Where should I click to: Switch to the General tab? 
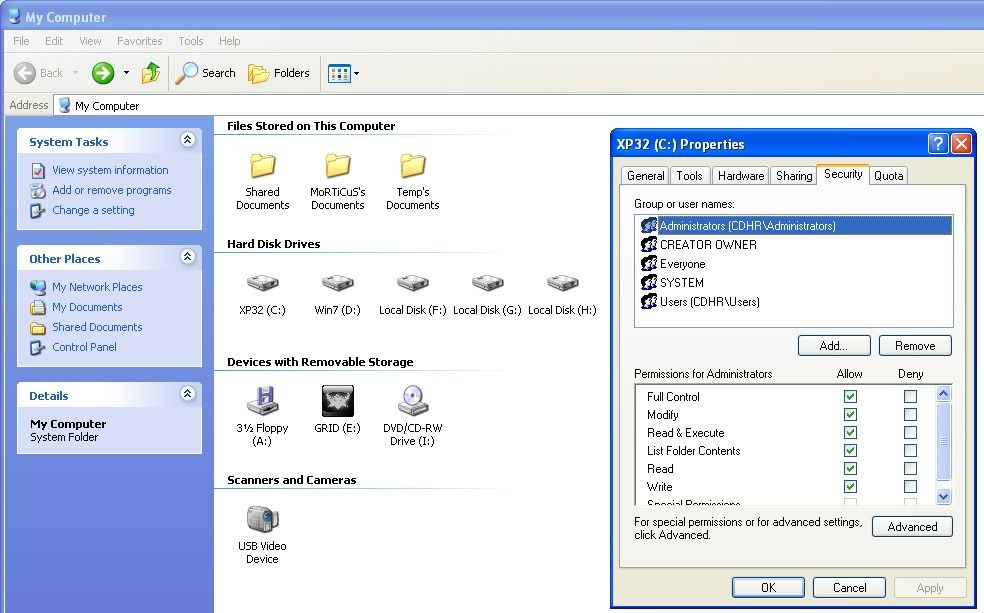click(x=645, y=176)
